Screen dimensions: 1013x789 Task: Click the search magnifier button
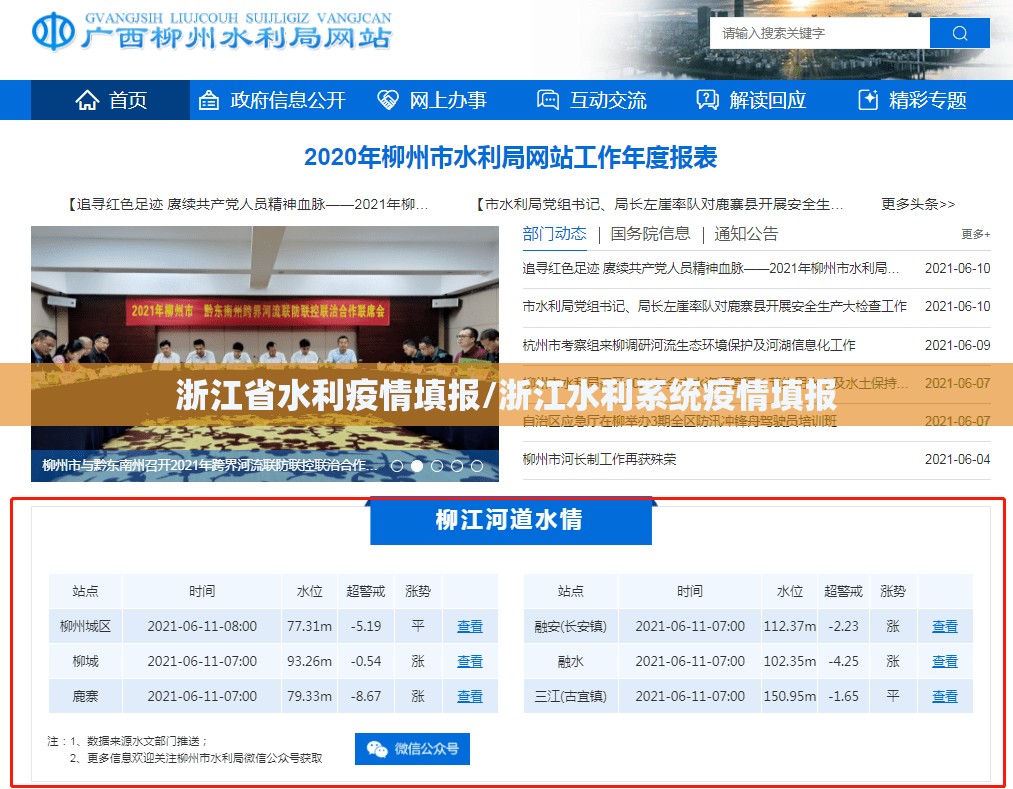[x=959, y=33]
